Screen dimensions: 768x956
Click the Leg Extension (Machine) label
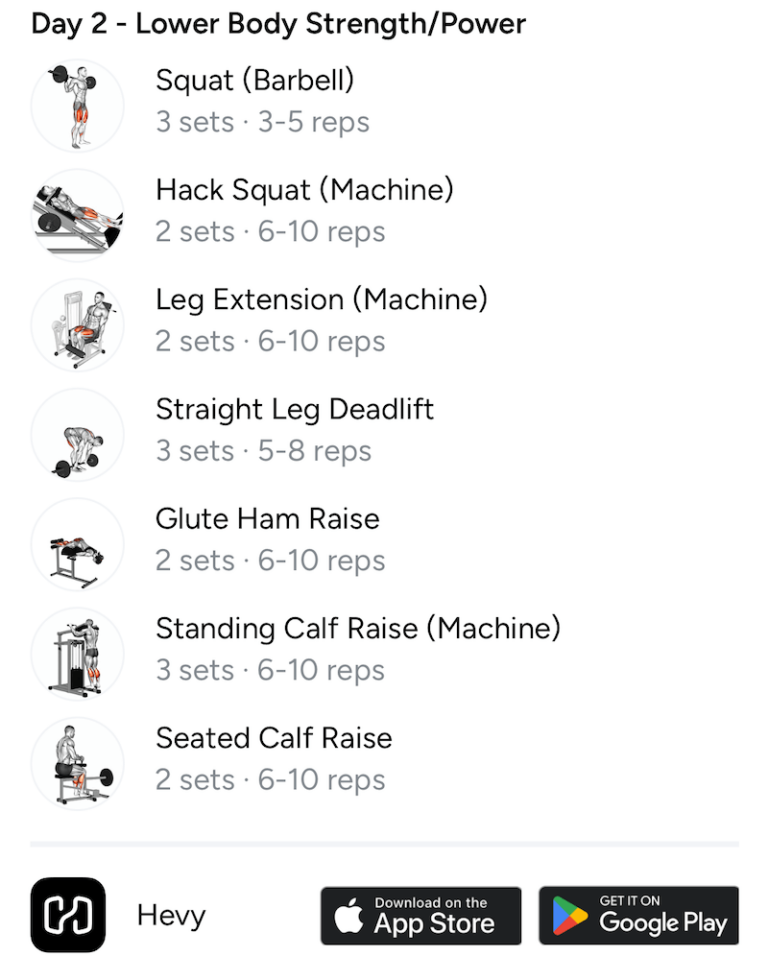pos(322,300)
